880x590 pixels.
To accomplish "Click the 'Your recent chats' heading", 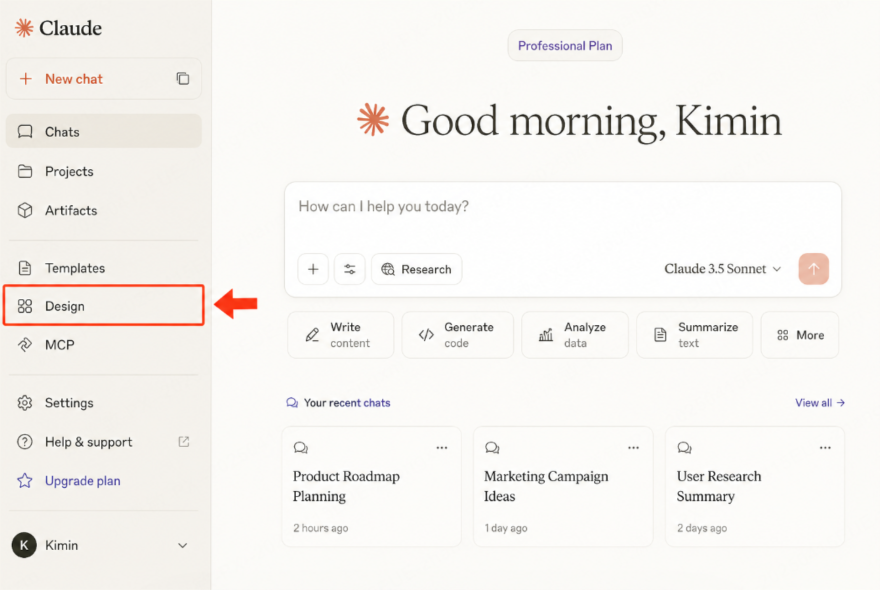I will coord(347,403).
